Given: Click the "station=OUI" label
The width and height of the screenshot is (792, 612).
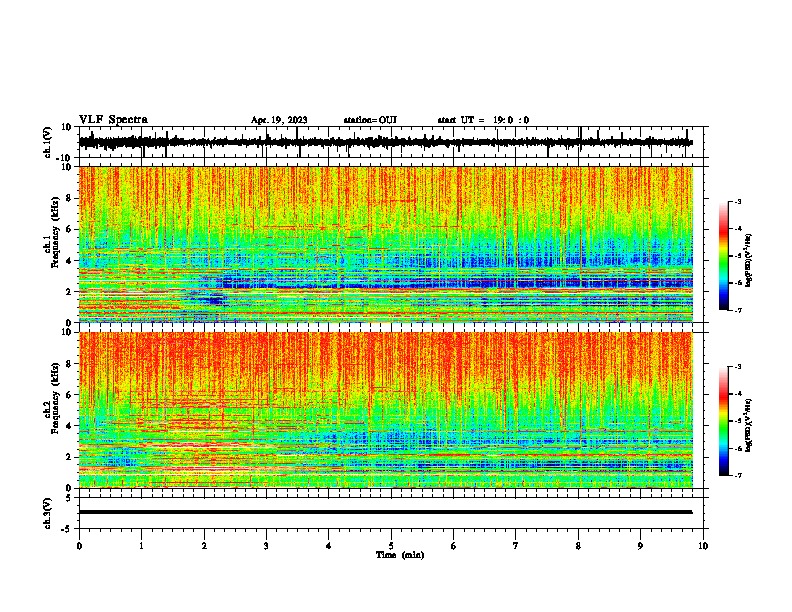Looking at the screenshot, I should 370,120.
